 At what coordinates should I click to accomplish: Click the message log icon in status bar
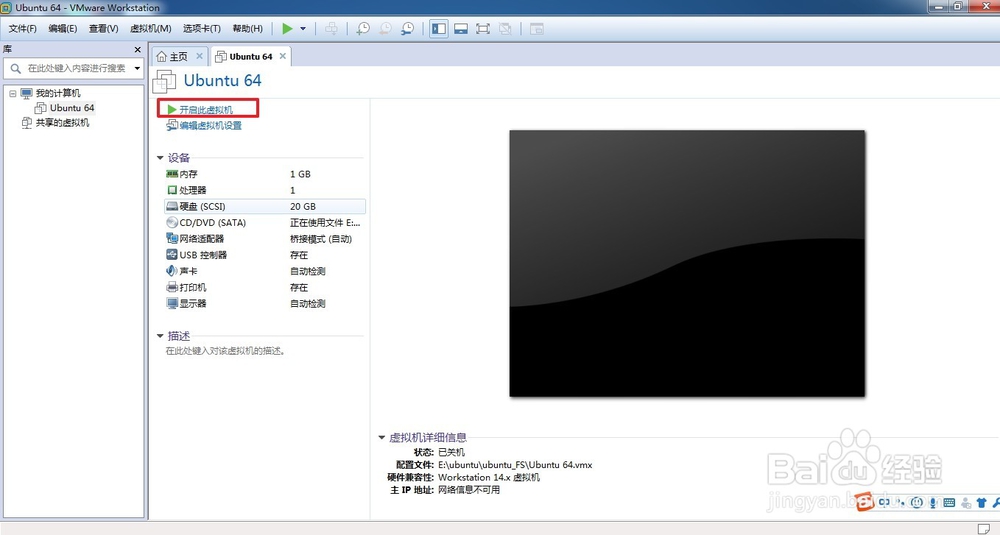[x=983, y=529]
